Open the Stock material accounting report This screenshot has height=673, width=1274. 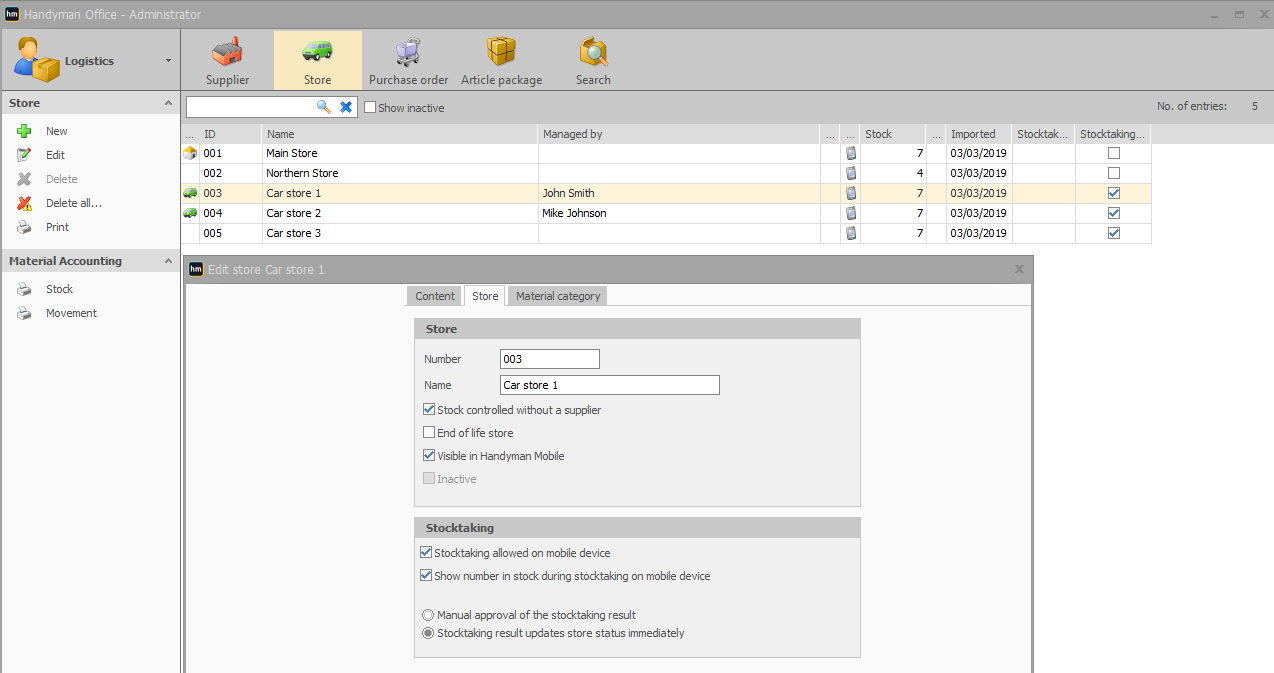point(59,289)
